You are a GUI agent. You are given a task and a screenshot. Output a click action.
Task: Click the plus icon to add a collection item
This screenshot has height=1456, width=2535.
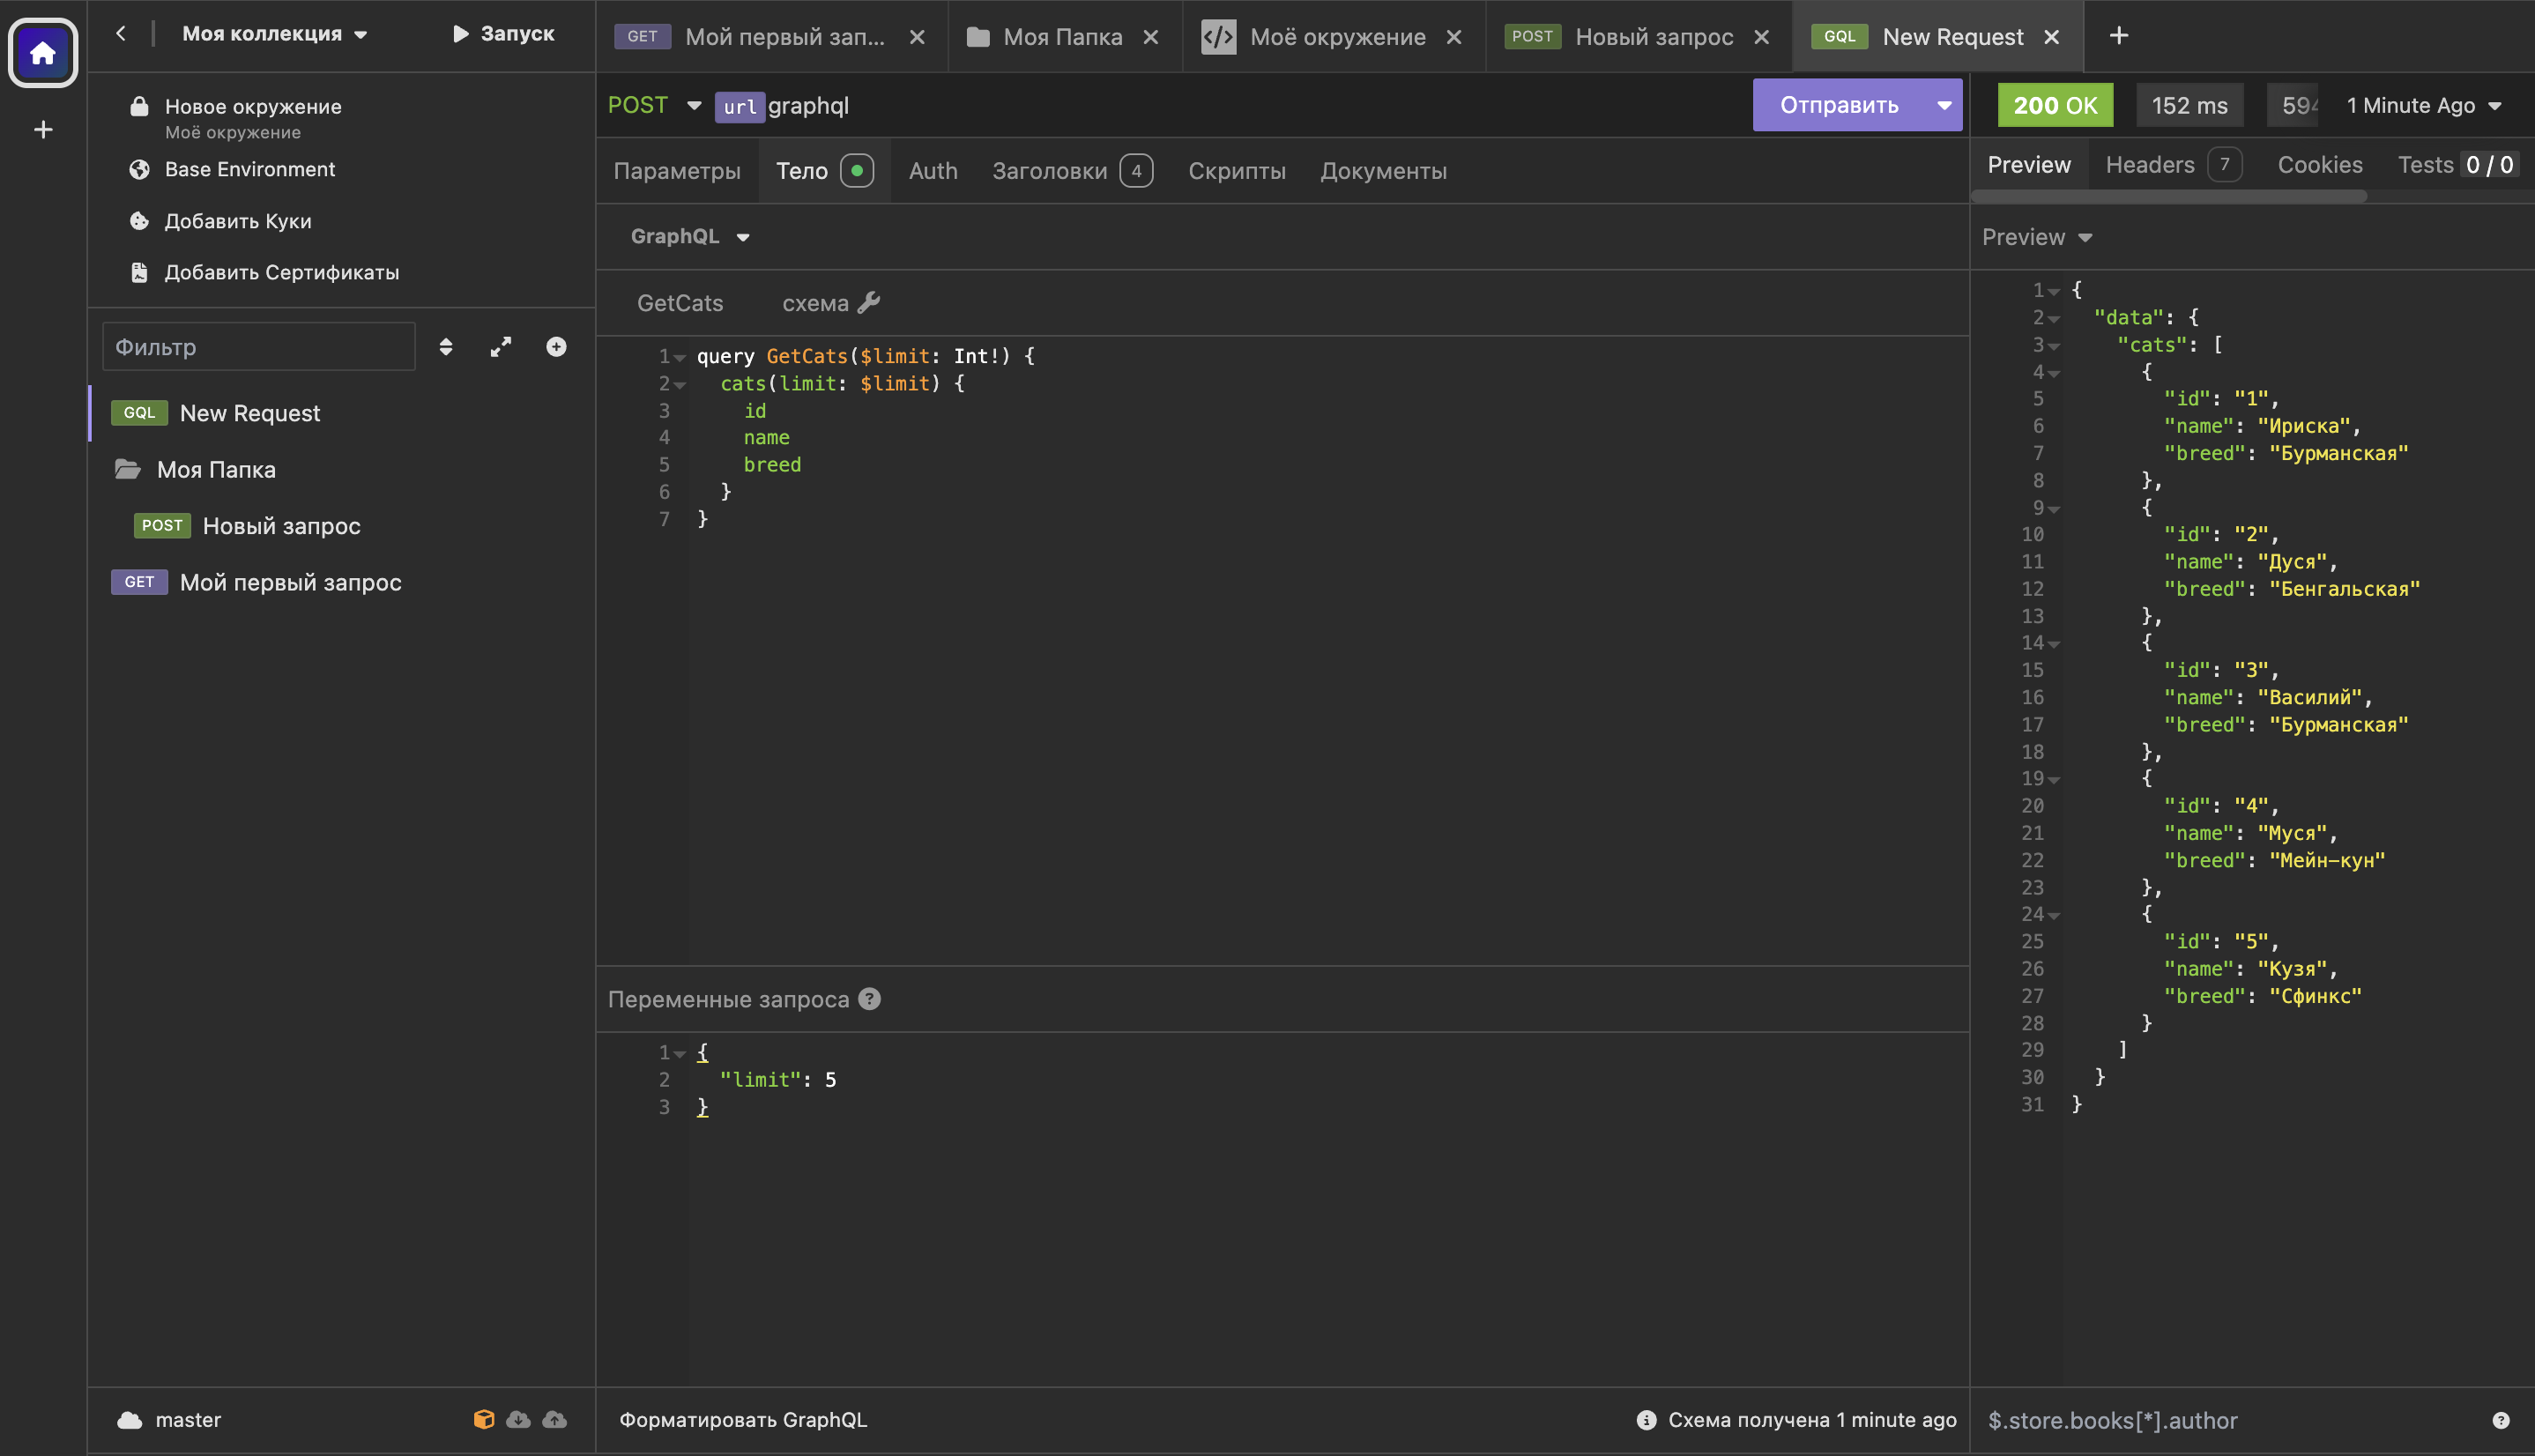(556, 346)
